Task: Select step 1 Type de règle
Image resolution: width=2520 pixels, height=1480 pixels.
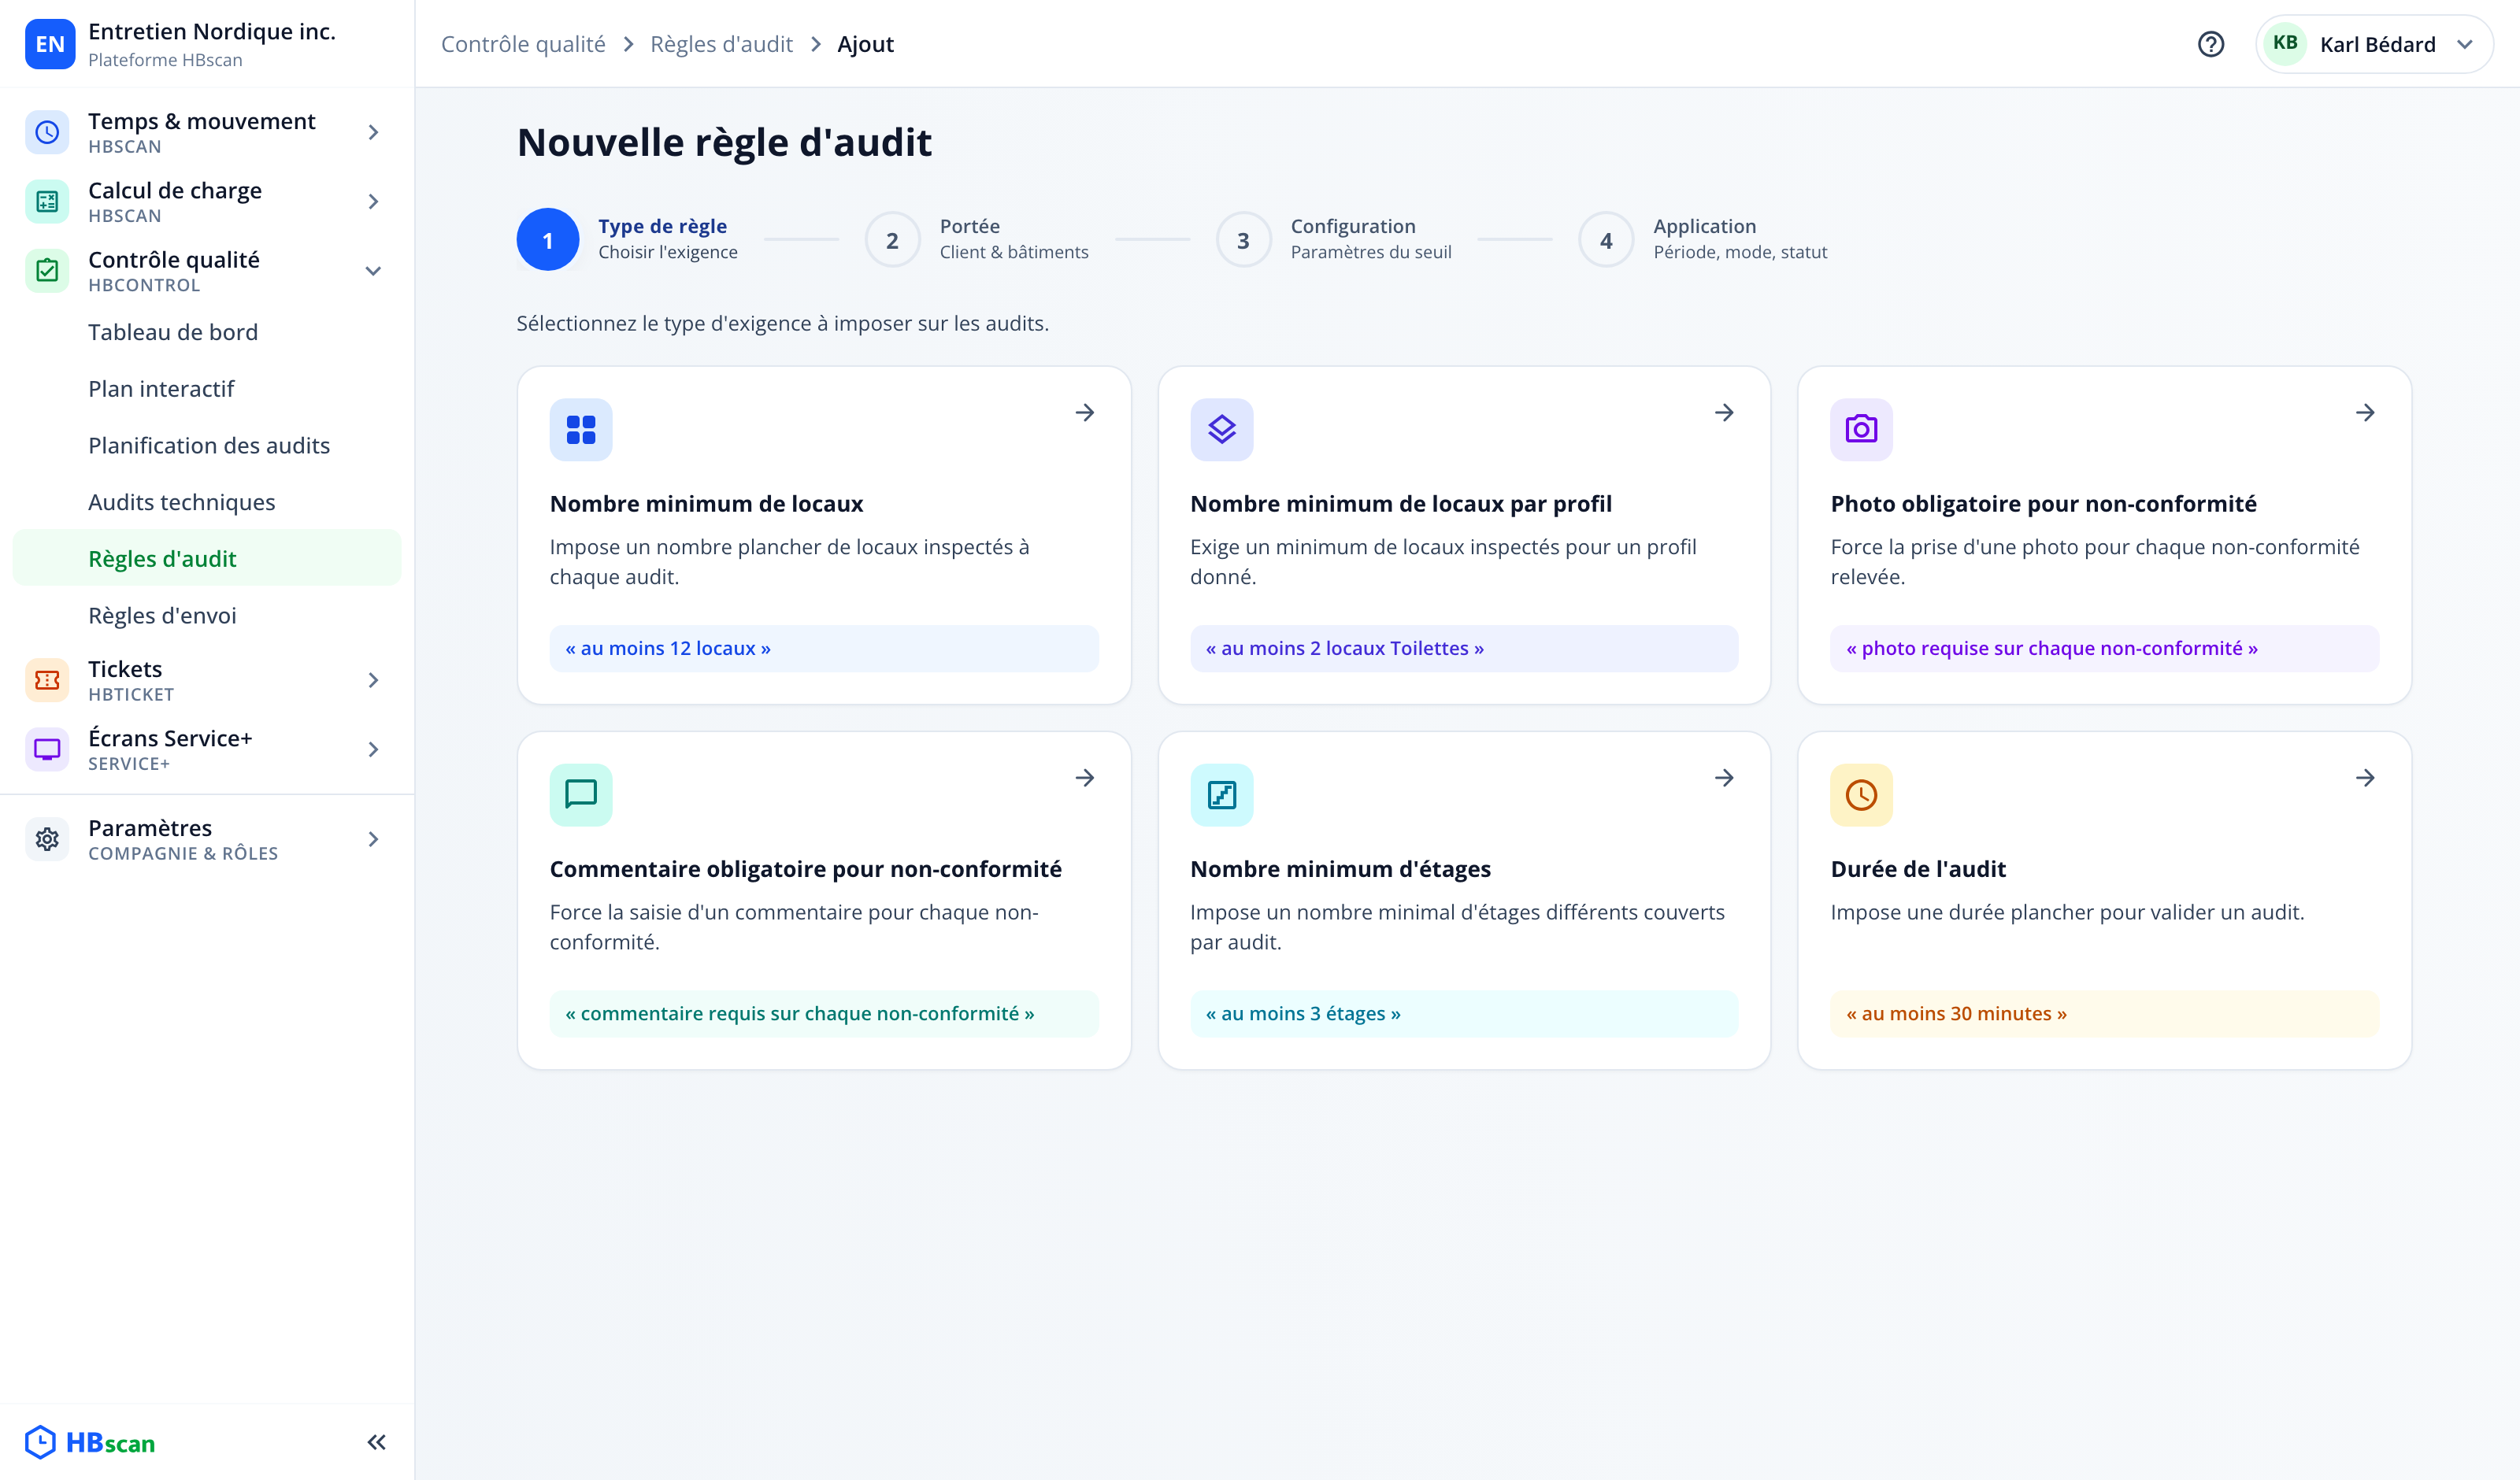Action: [627, 239]
